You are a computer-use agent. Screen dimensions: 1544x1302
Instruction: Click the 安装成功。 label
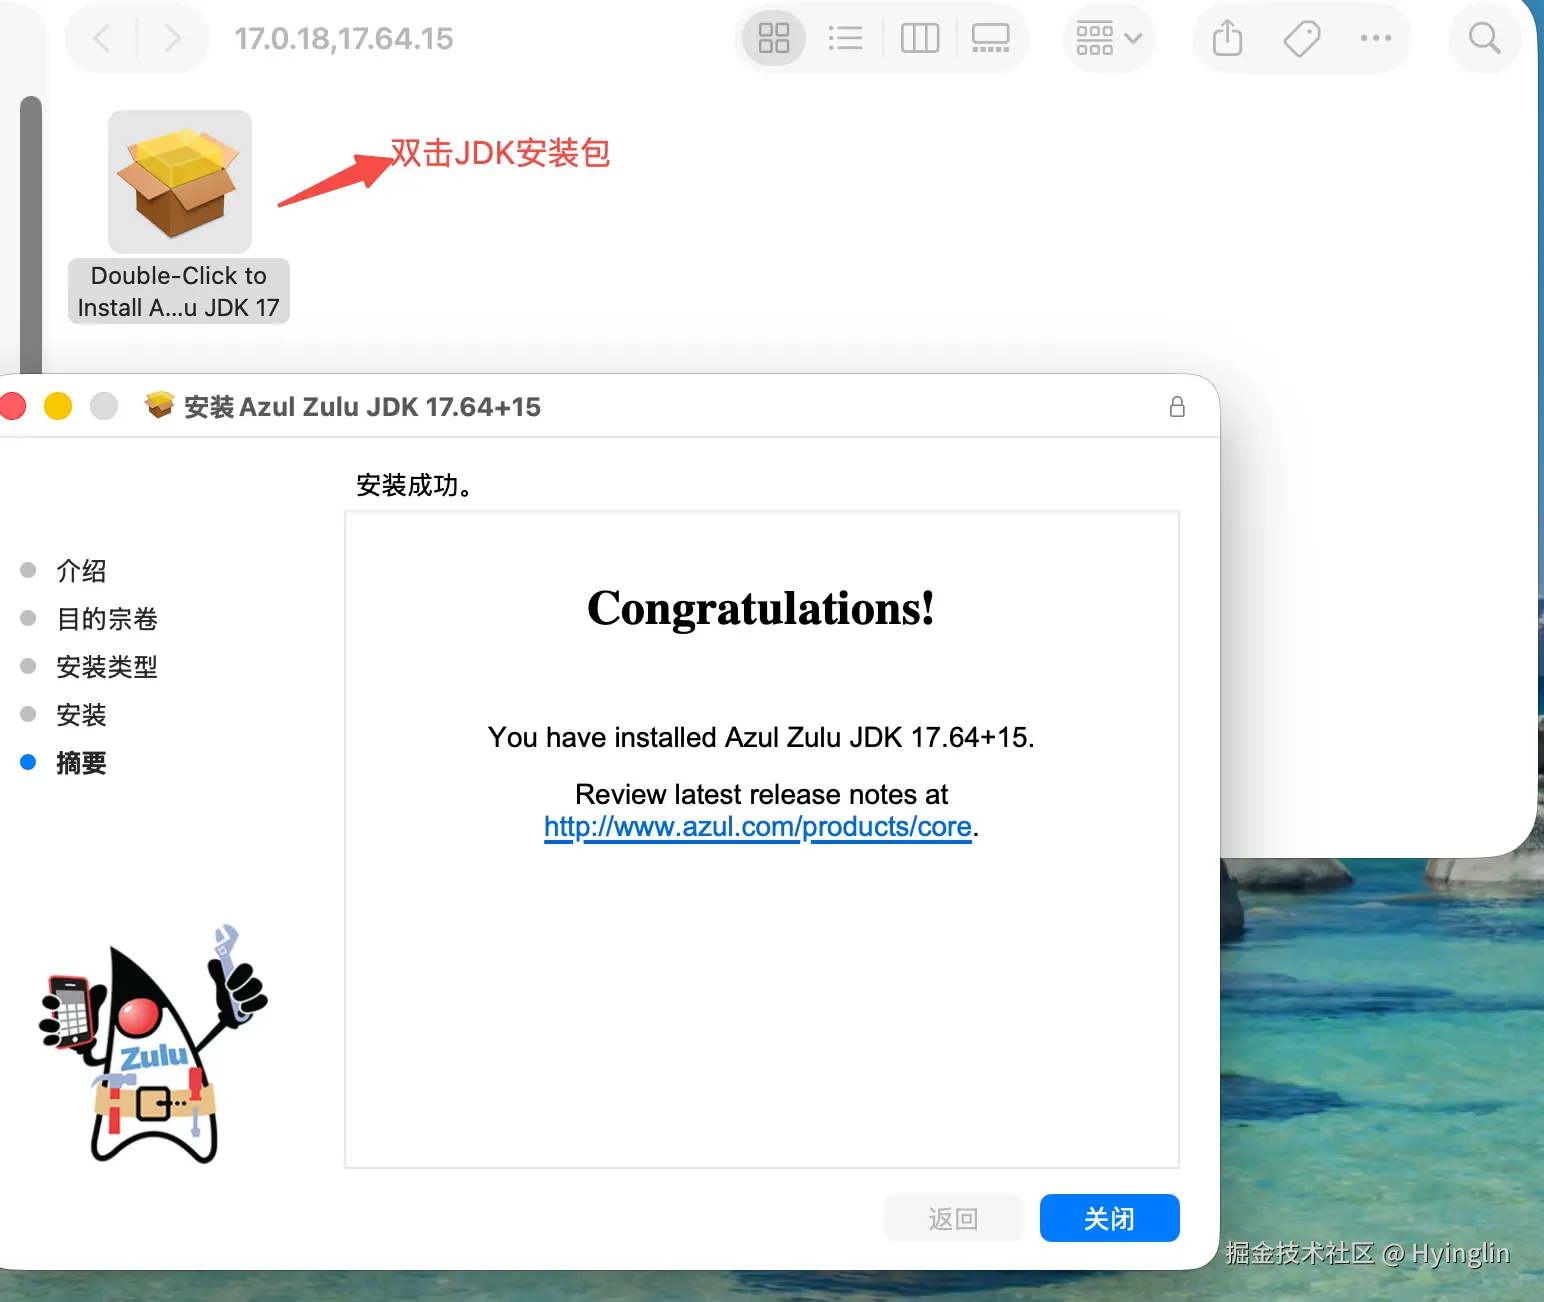(414, 485)
